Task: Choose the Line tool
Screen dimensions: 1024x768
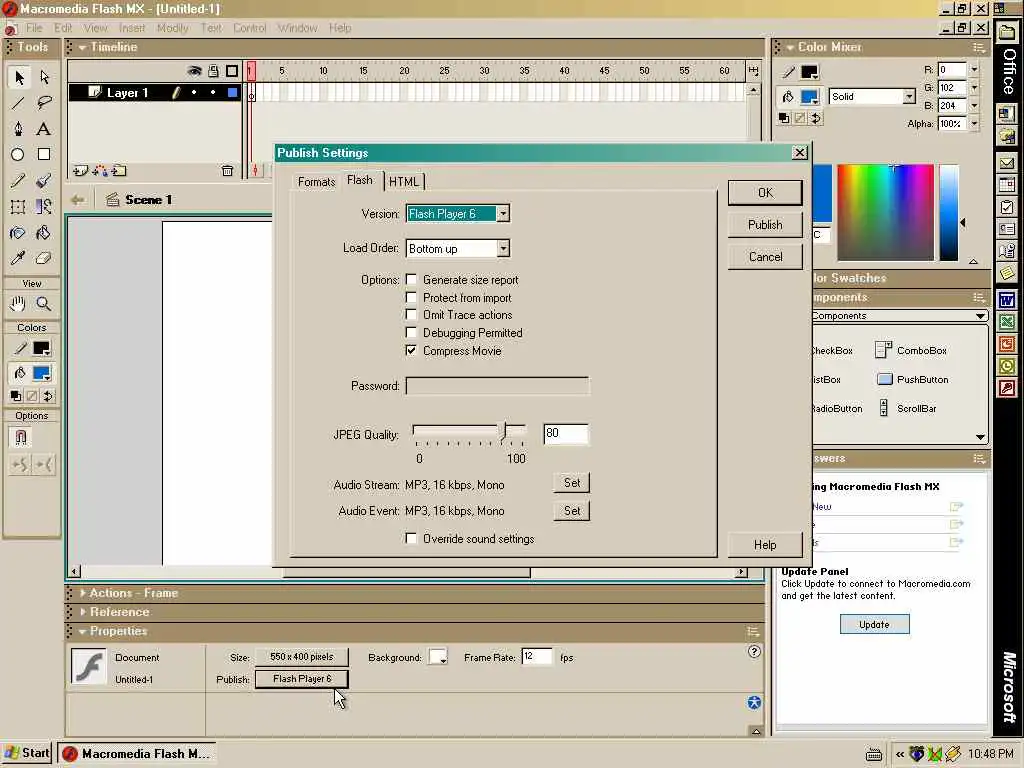Action: [x=18, y=103]
